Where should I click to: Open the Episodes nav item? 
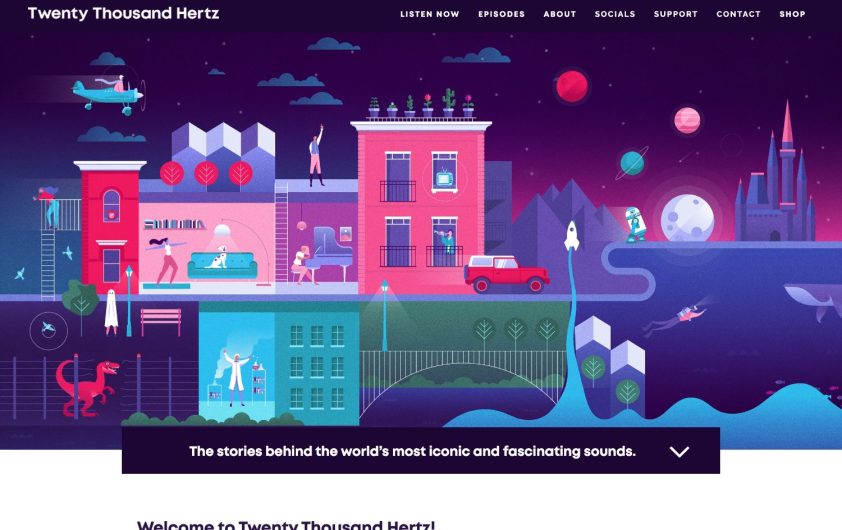(x=502, y=14)
